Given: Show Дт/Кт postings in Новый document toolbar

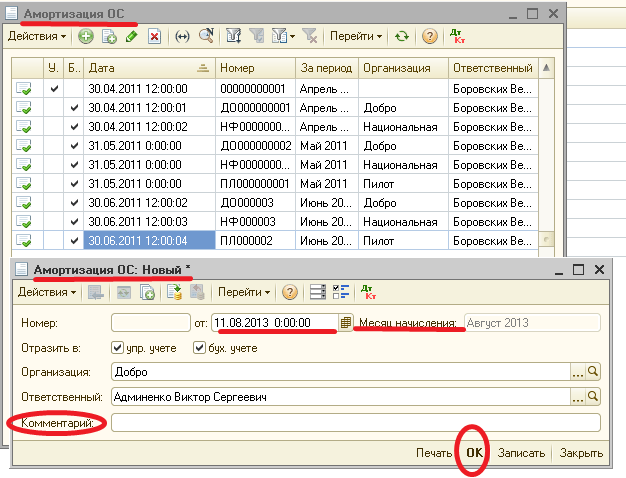Looking at the screenshot, I should point(368,292).
